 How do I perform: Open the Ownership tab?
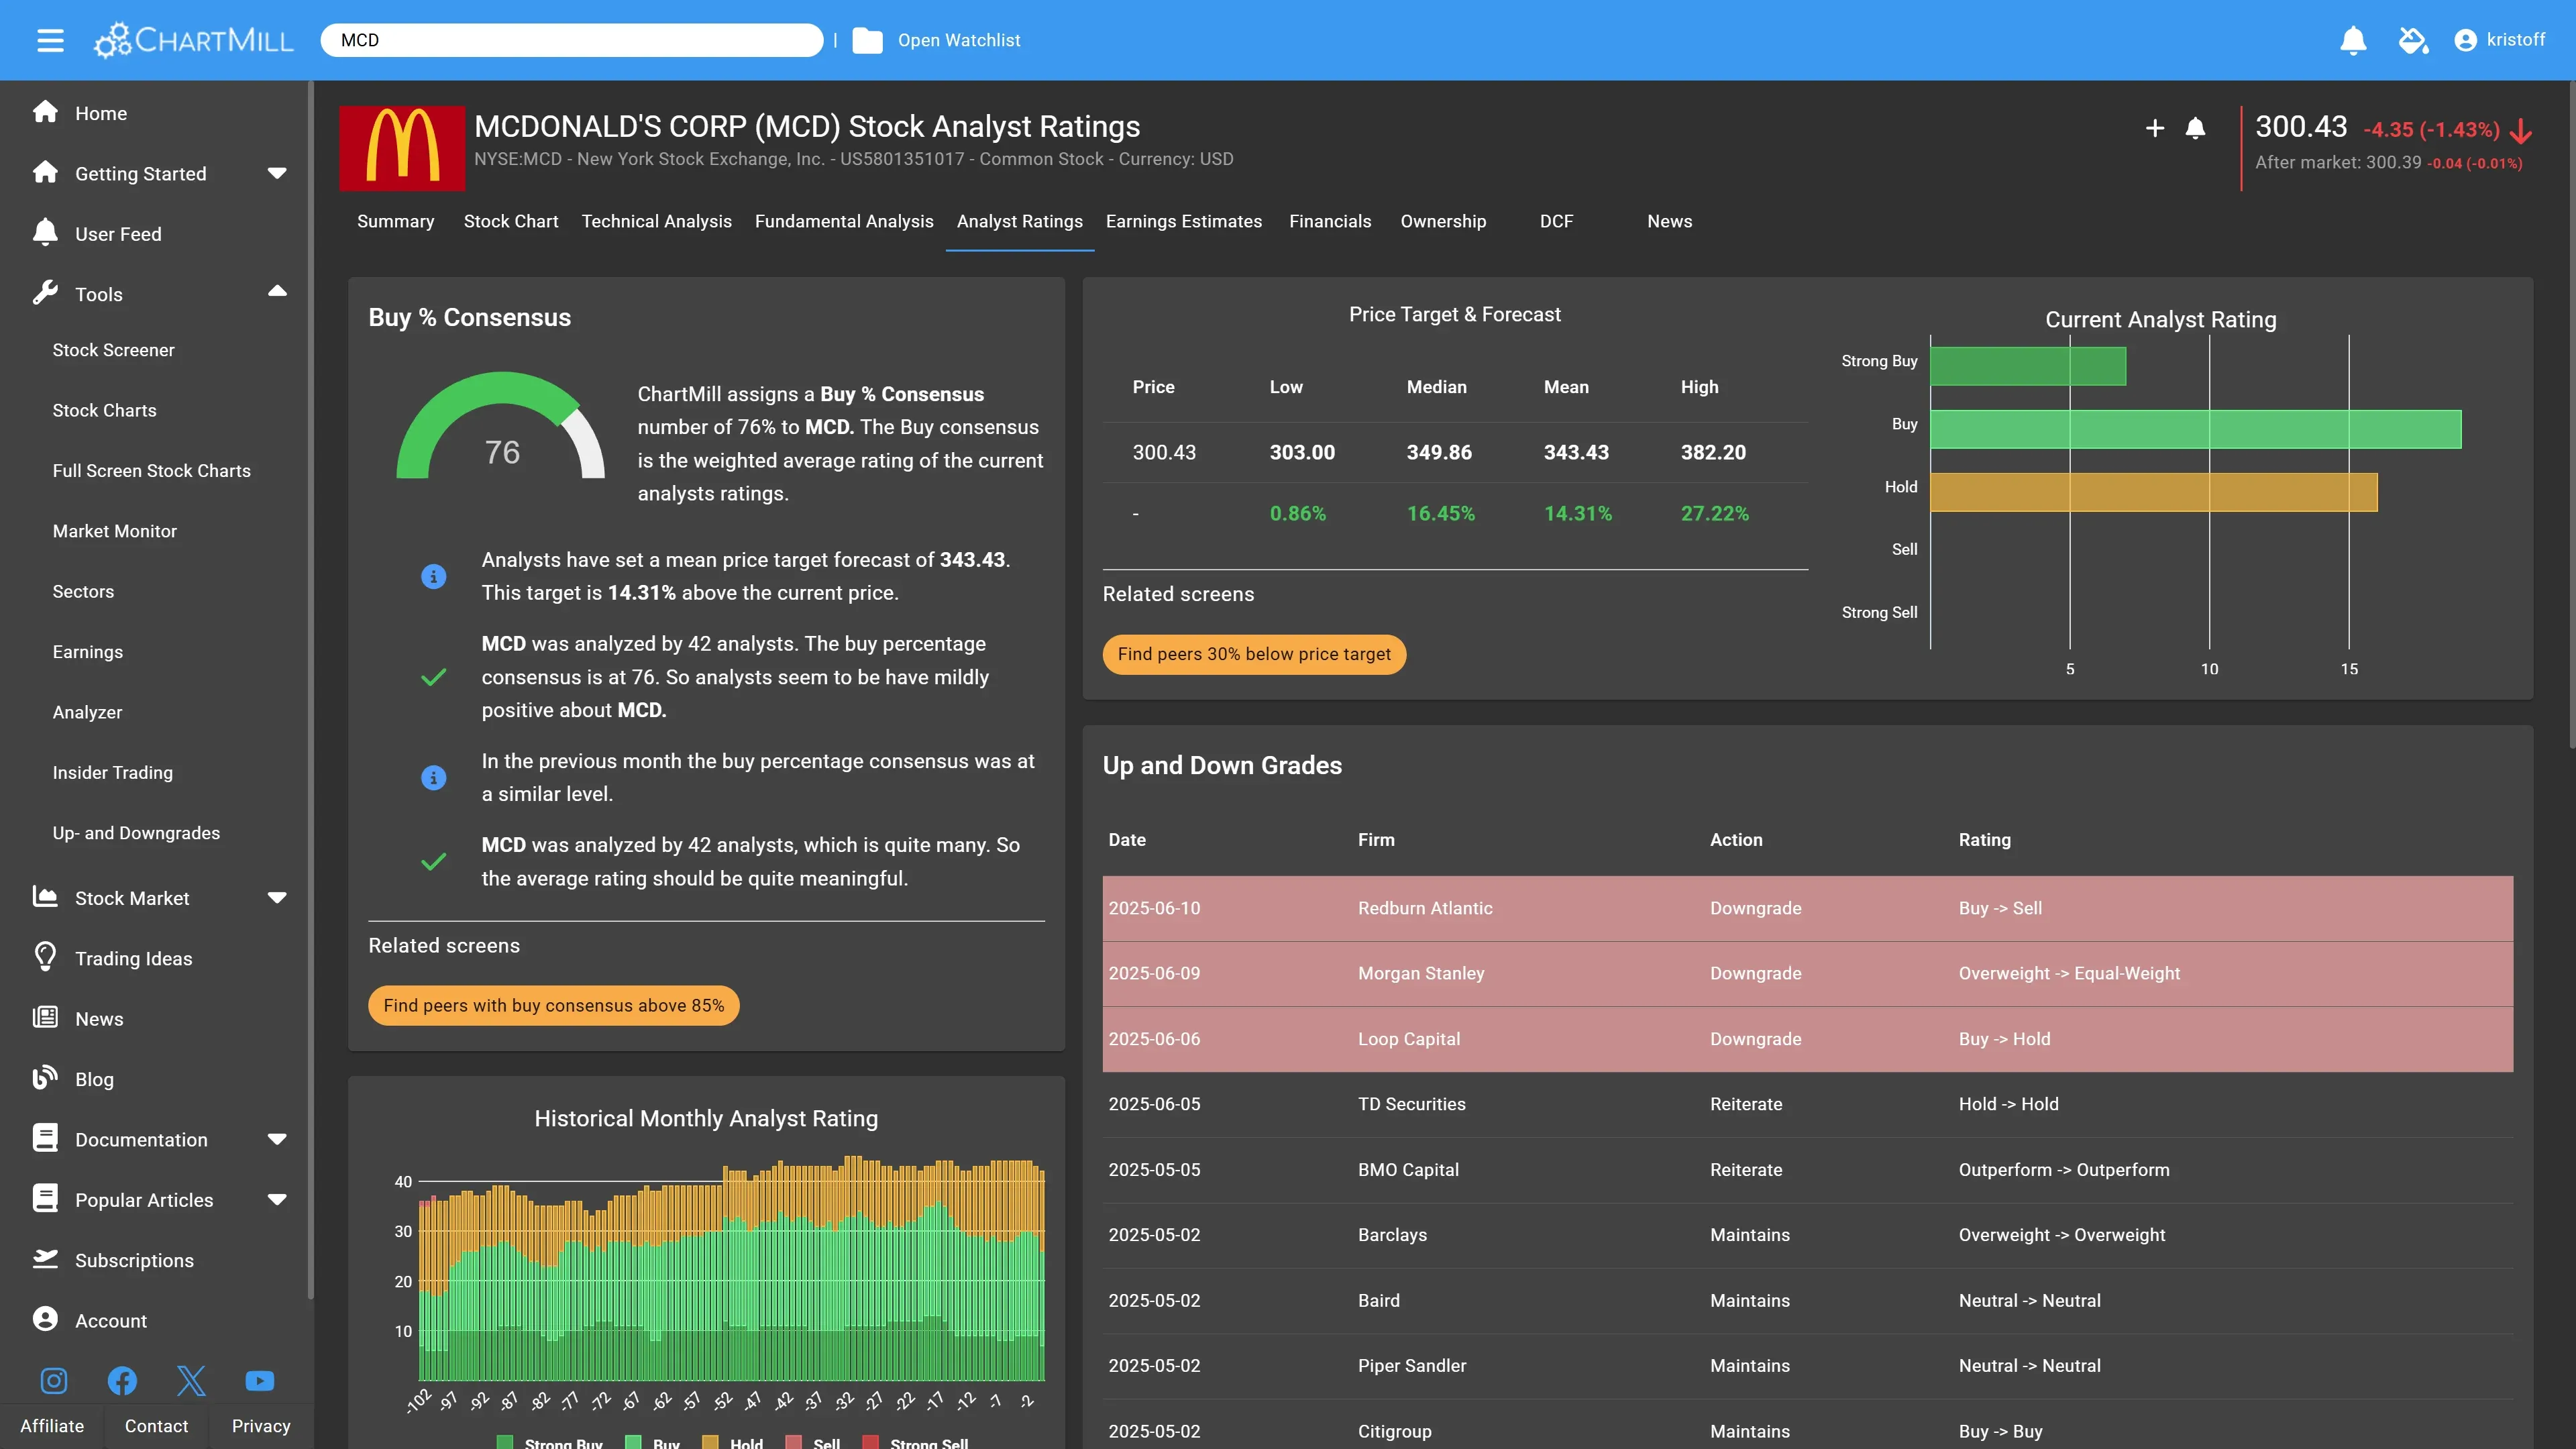(1443, 221)
